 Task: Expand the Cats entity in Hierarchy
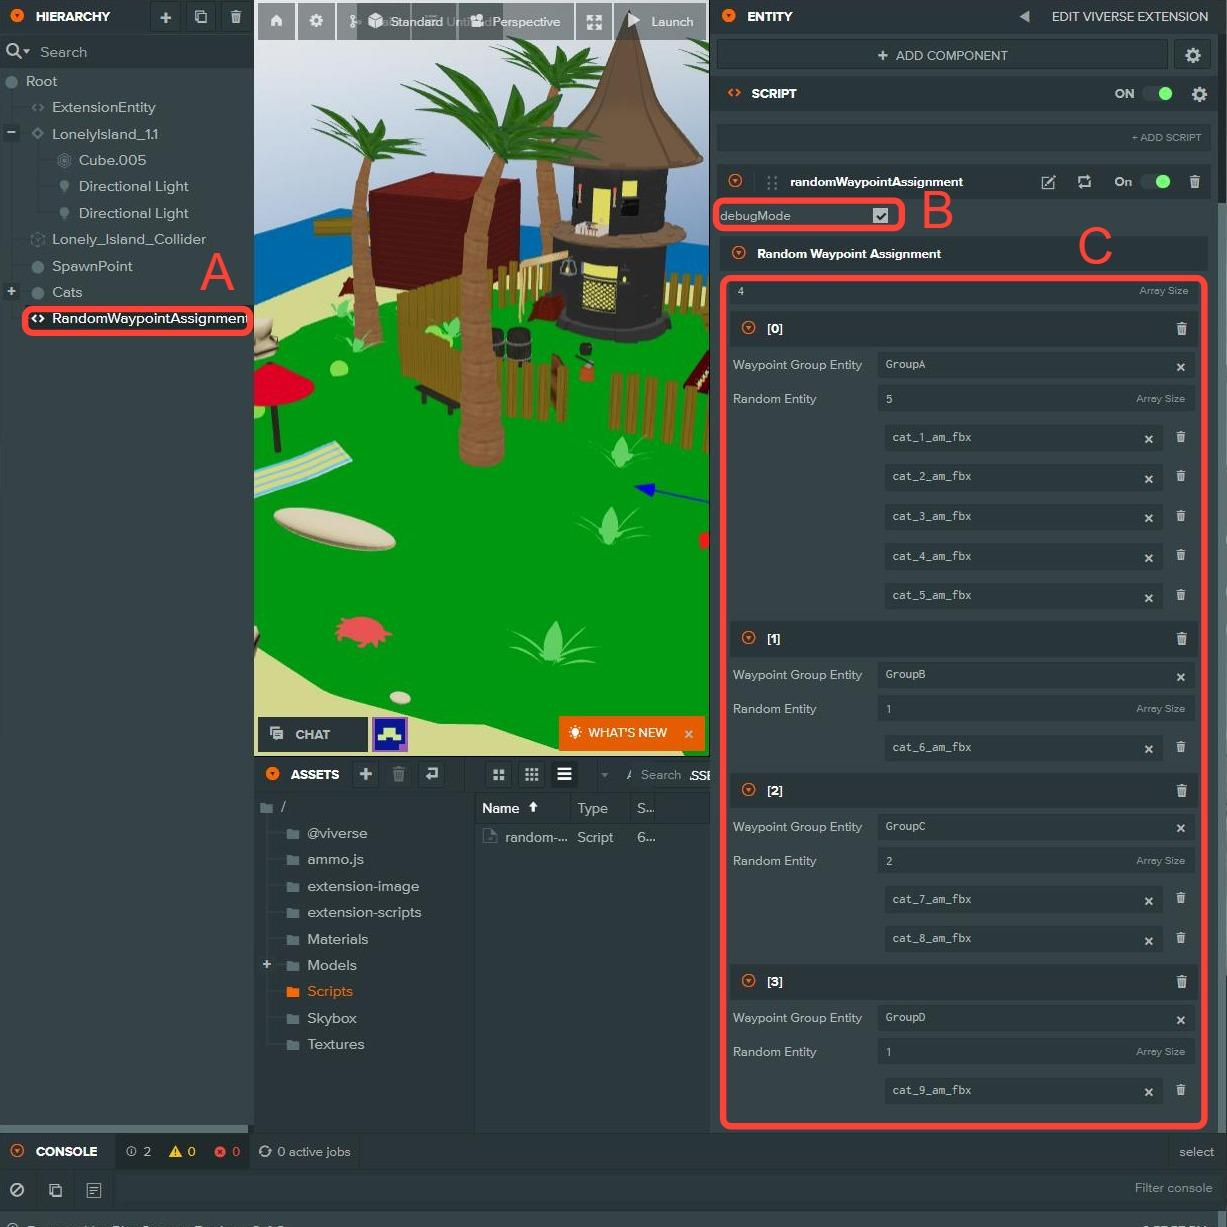[x=11, y=292]
